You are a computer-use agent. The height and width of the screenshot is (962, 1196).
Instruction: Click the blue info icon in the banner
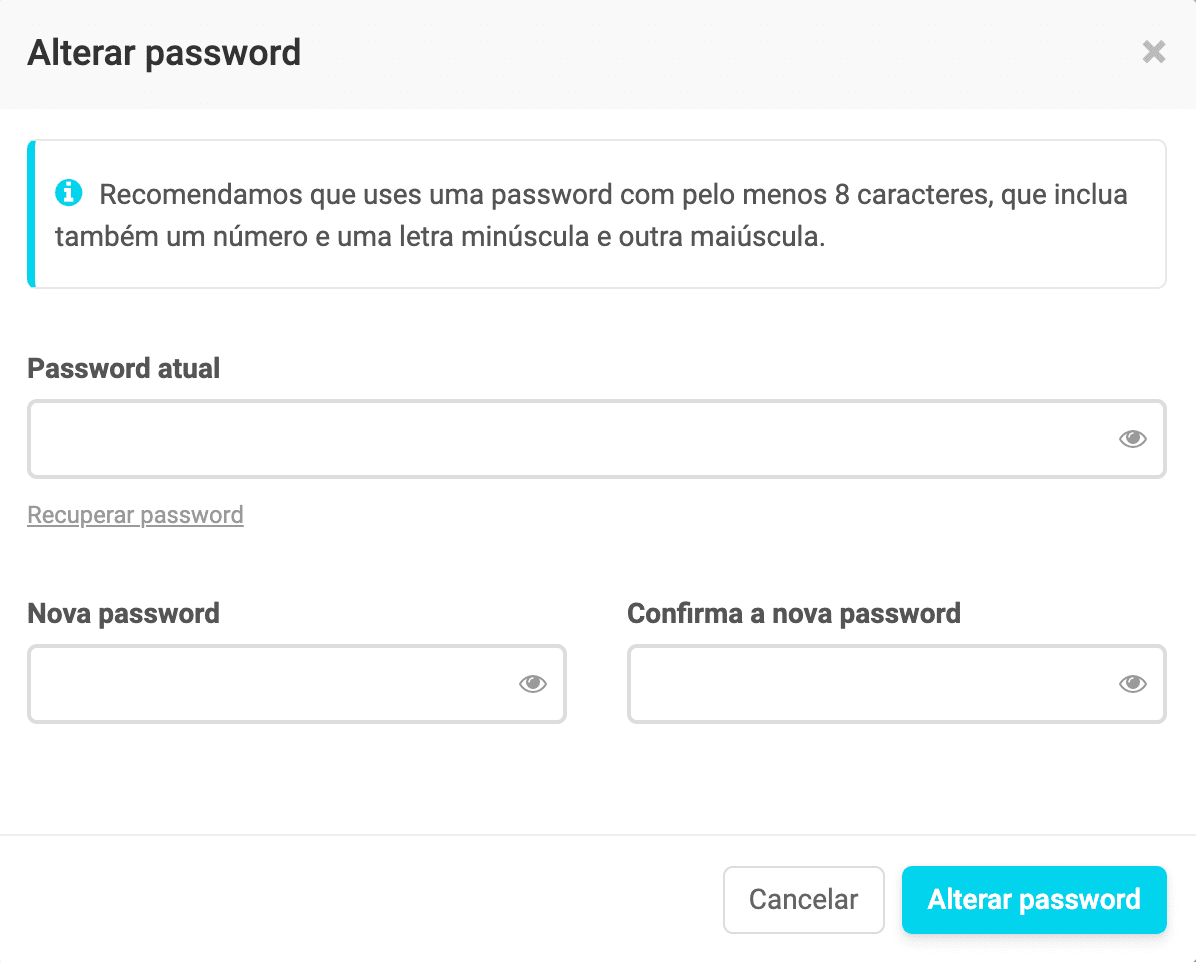[x=68, y=192]
